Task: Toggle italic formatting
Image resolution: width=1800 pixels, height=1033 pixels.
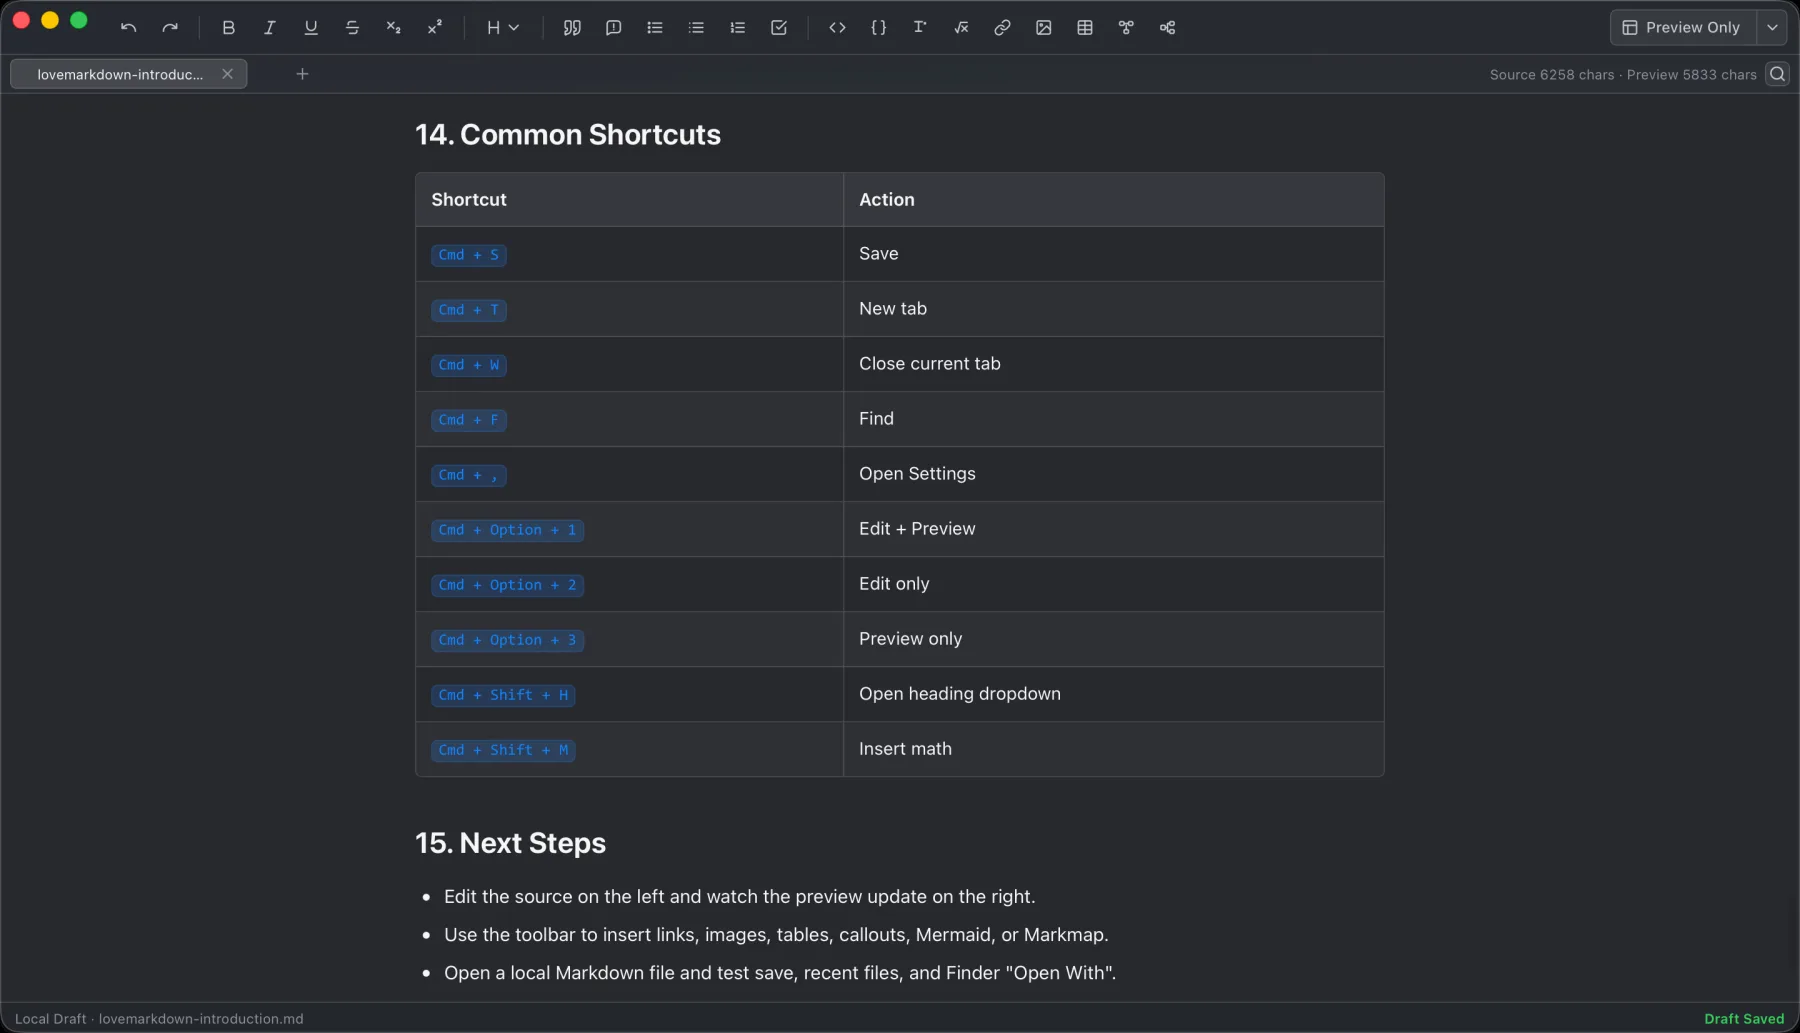Action: 270,28
